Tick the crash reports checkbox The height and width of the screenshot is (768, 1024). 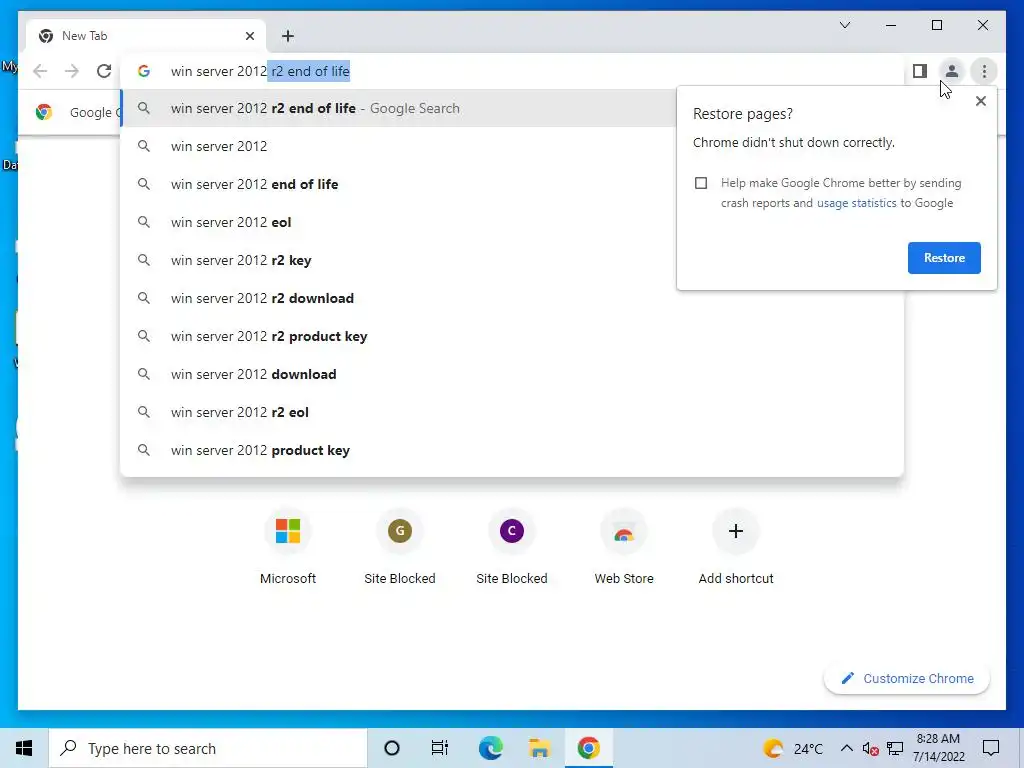coord(701,183)
